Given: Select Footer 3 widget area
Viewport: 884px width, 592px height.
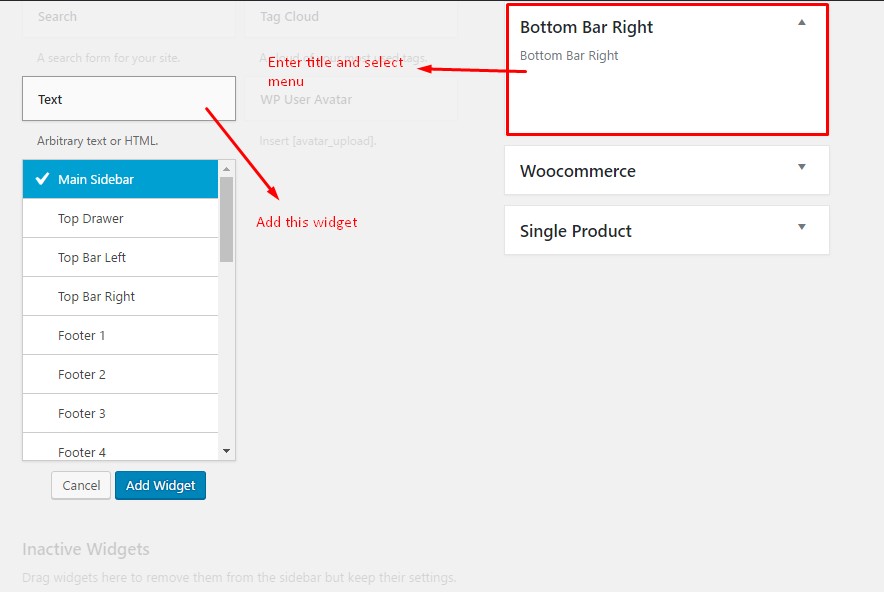Looking at the screenshot, I should tap(120, 413).
